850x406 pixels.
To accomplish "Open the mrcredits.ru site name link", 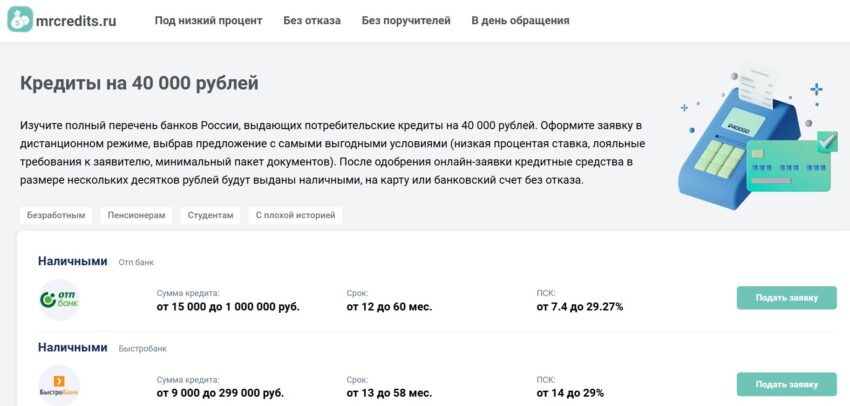I will coord(76,21).
